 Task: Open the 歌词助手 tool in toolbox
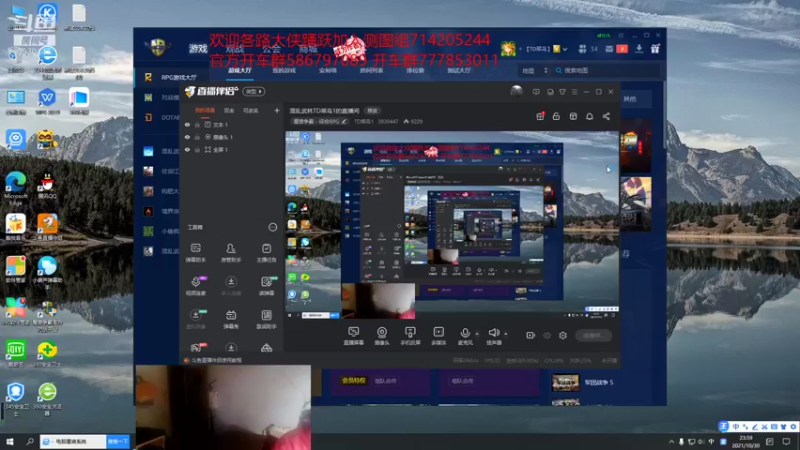266,319
